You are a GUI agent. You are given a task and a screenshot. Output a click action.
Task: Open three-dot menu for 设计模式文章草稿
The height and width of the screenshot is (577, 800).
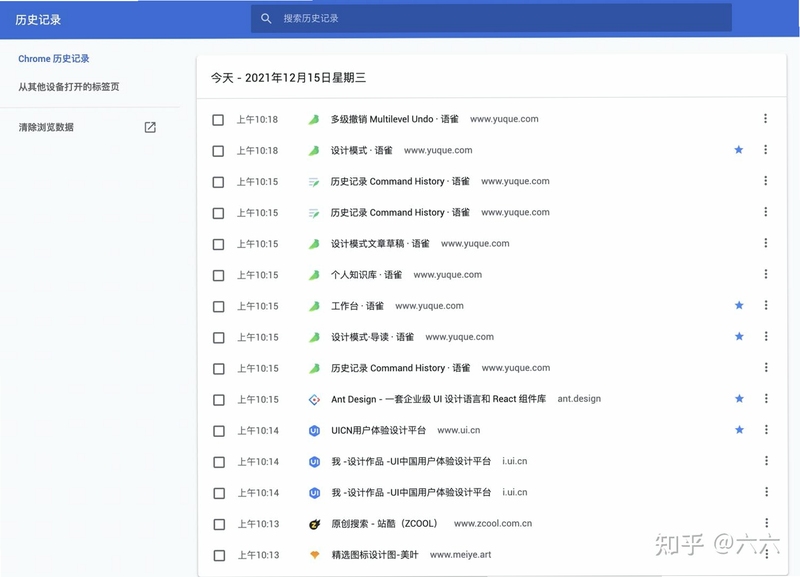766,243
